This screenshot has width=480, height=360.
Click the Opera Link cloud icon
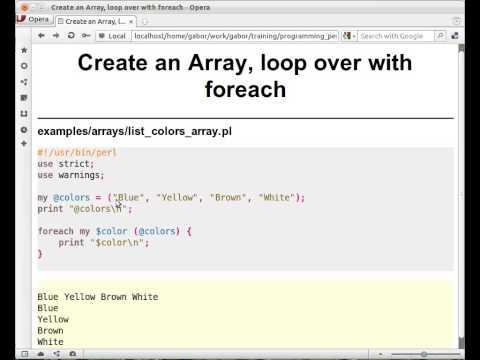click(41, 354)
